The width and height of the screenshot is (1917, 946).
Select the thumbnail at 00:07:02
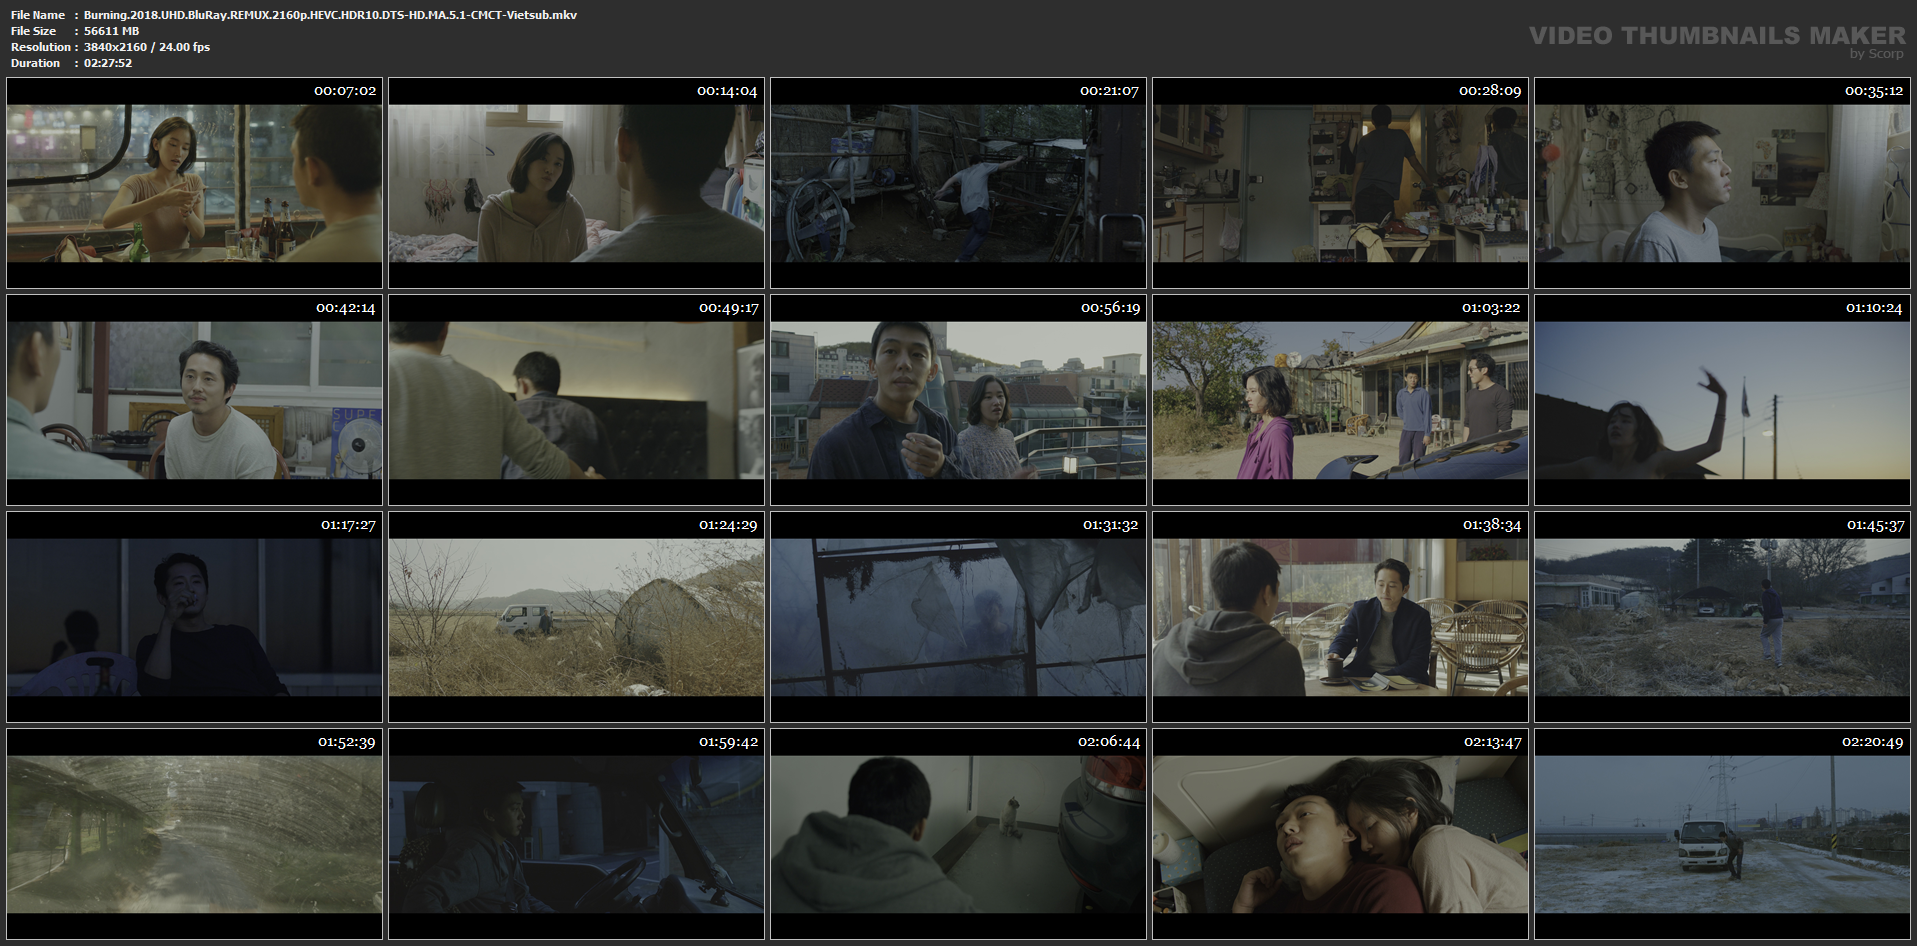click(194, 183)
